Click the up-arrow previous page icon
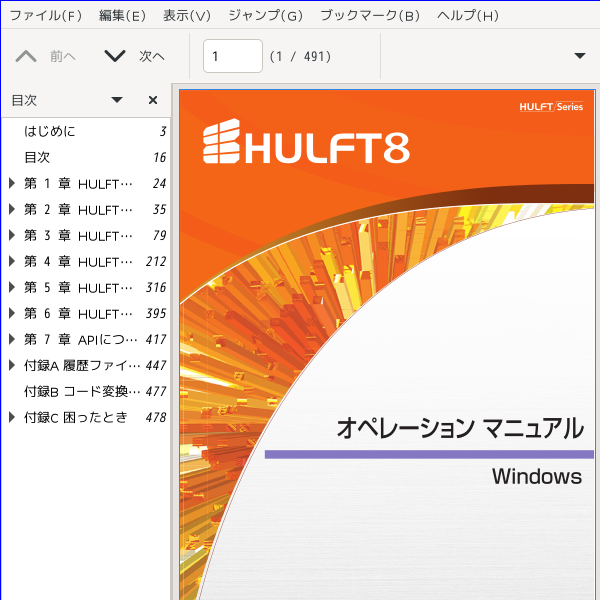Viewport: 600px width, 600px height. pos(26,56)
